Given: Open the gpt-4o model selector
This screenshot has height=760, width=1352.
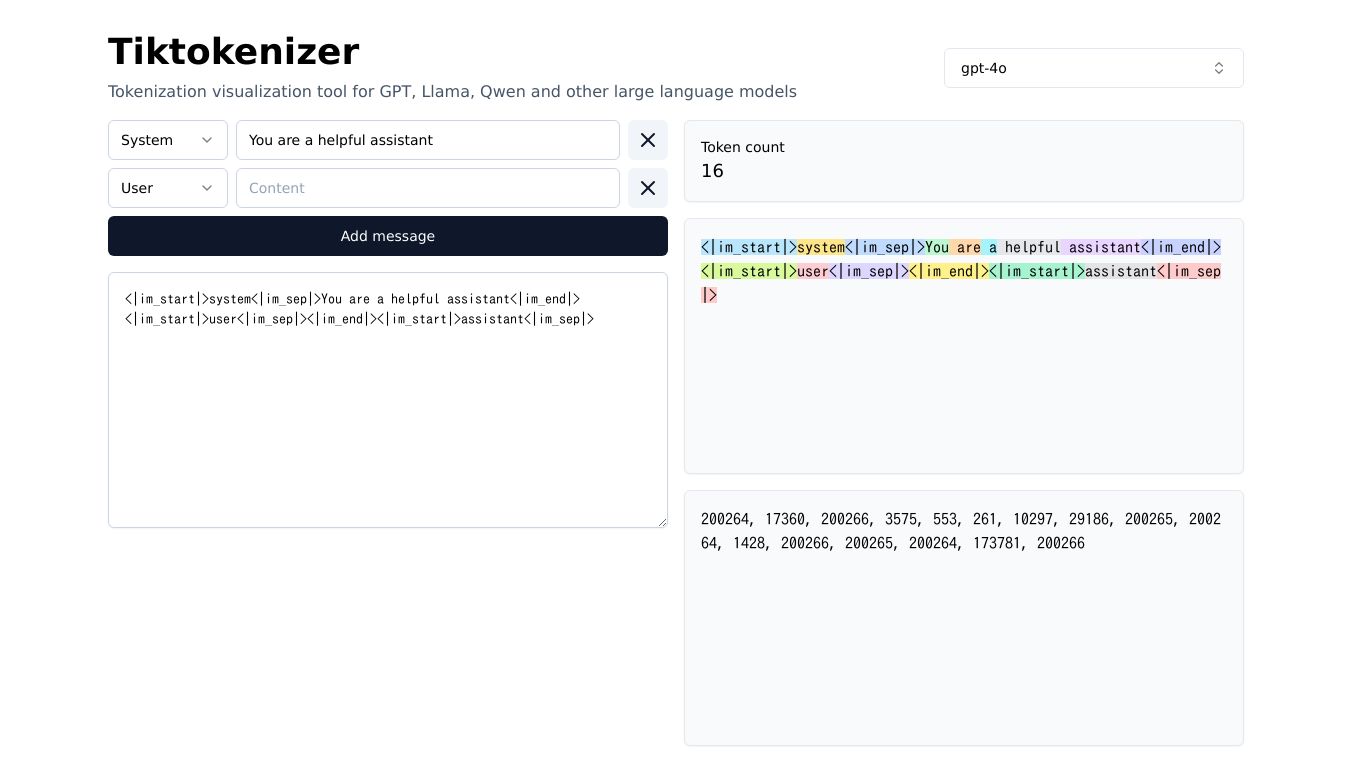Looking at the screenshot, I should [x=1093, y=68].
